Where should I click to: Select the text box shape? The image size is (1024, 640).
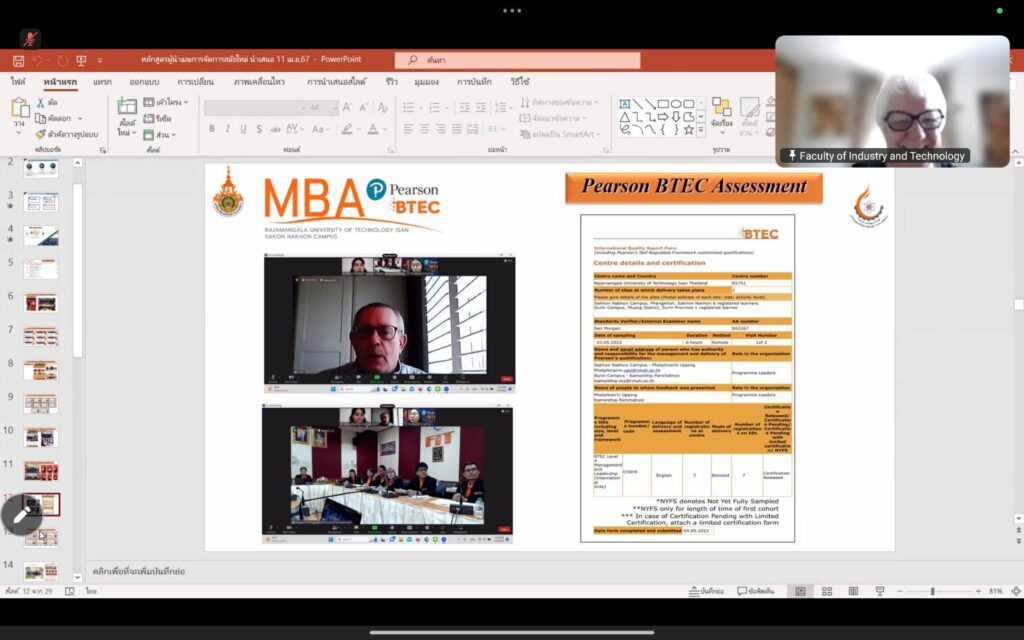click(625, 103)
